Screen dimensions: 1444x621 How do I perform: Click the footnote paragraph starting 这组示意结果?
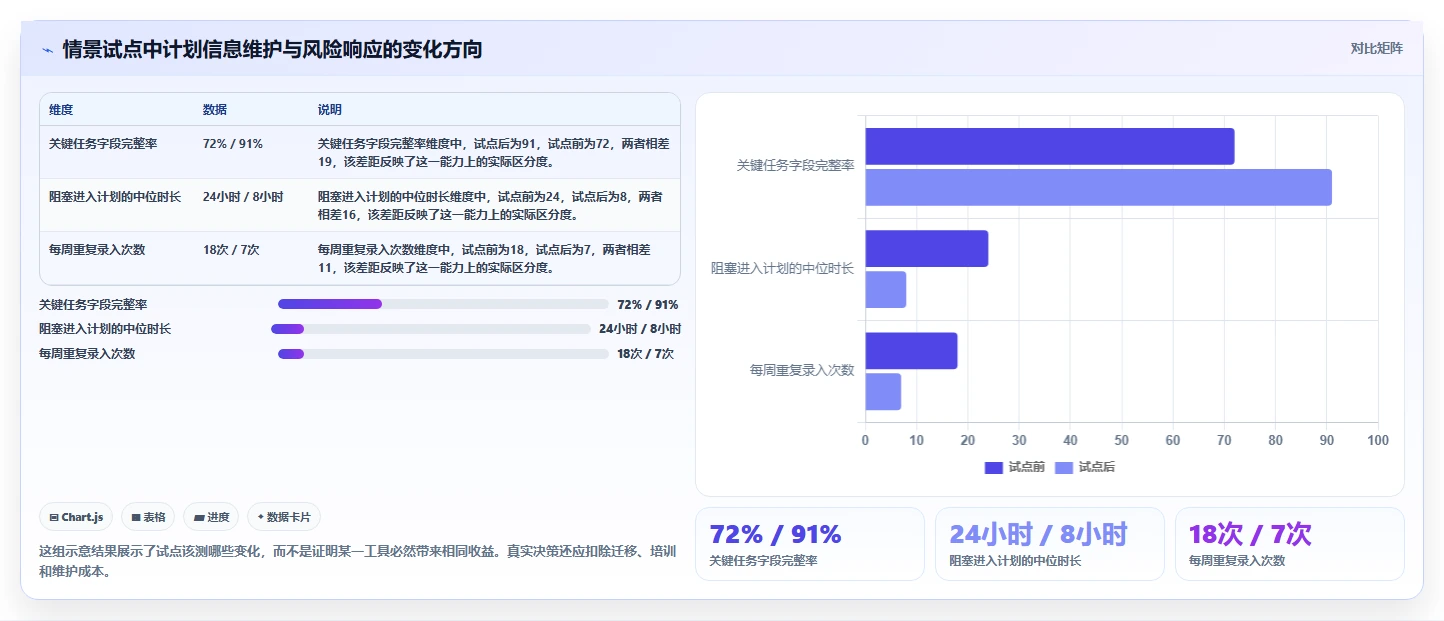coord(357,561)
